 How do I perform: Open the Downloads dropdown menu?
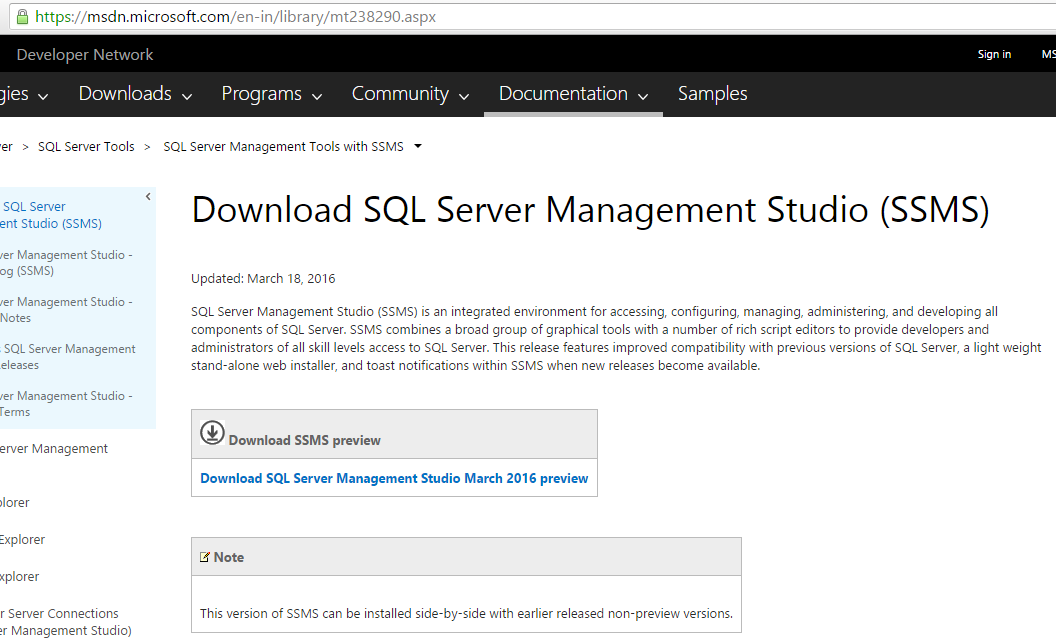click(x=135, y=94)
